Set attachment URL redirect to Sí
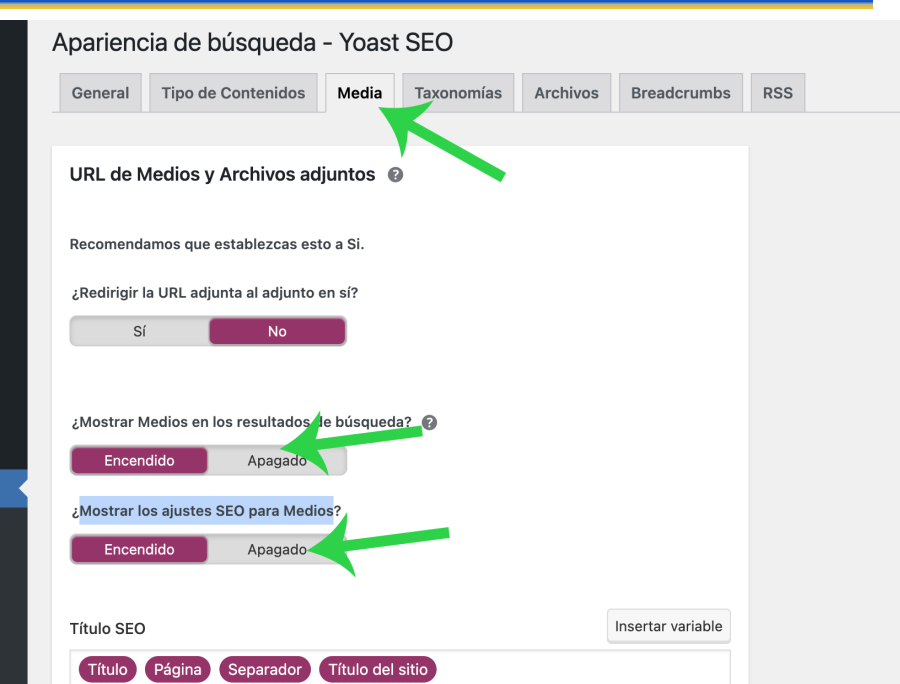This screenshot has height=684, width=900. (139, 332)
